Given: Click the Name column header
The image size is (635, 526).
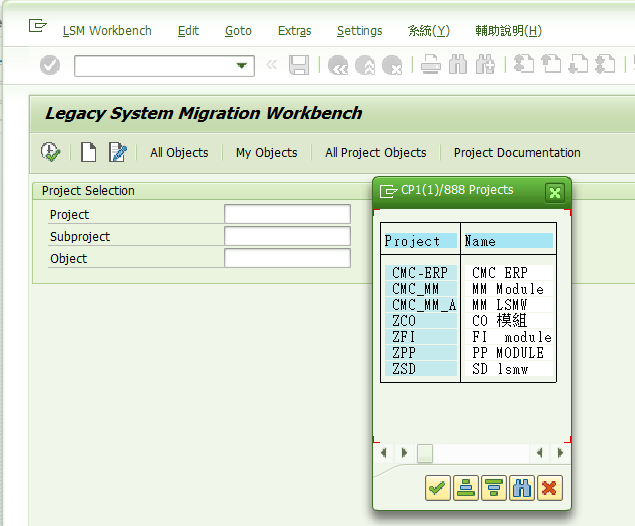Looking at the screenshot, I should [508, 241].
